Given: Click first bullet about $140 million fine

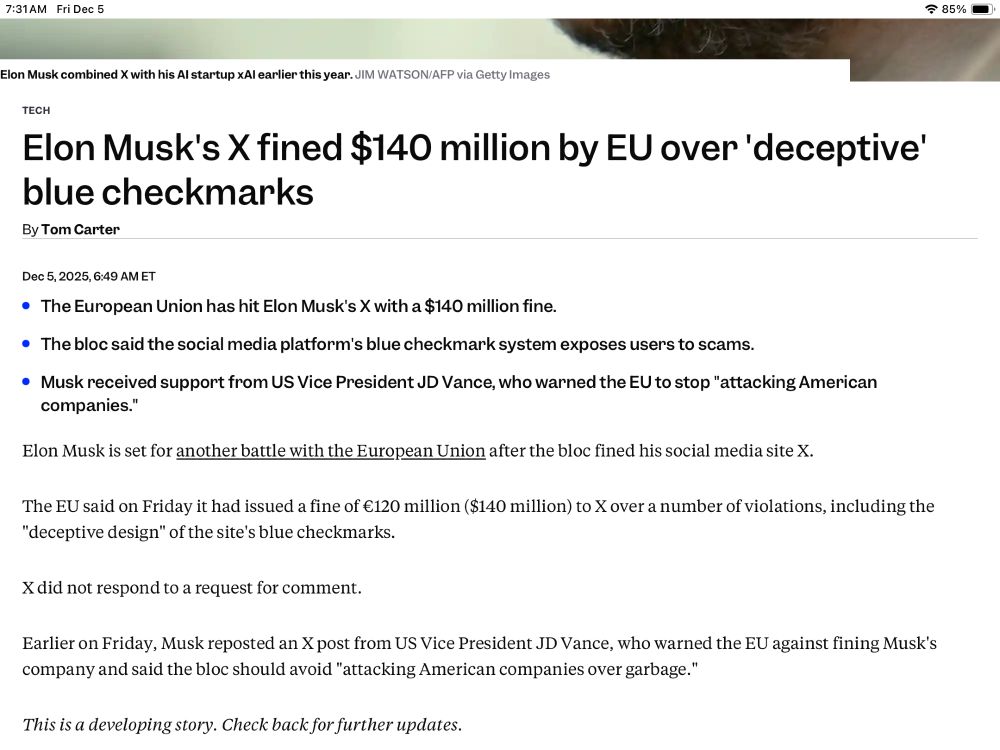Looking at the screenshot, I should (298, 306).
